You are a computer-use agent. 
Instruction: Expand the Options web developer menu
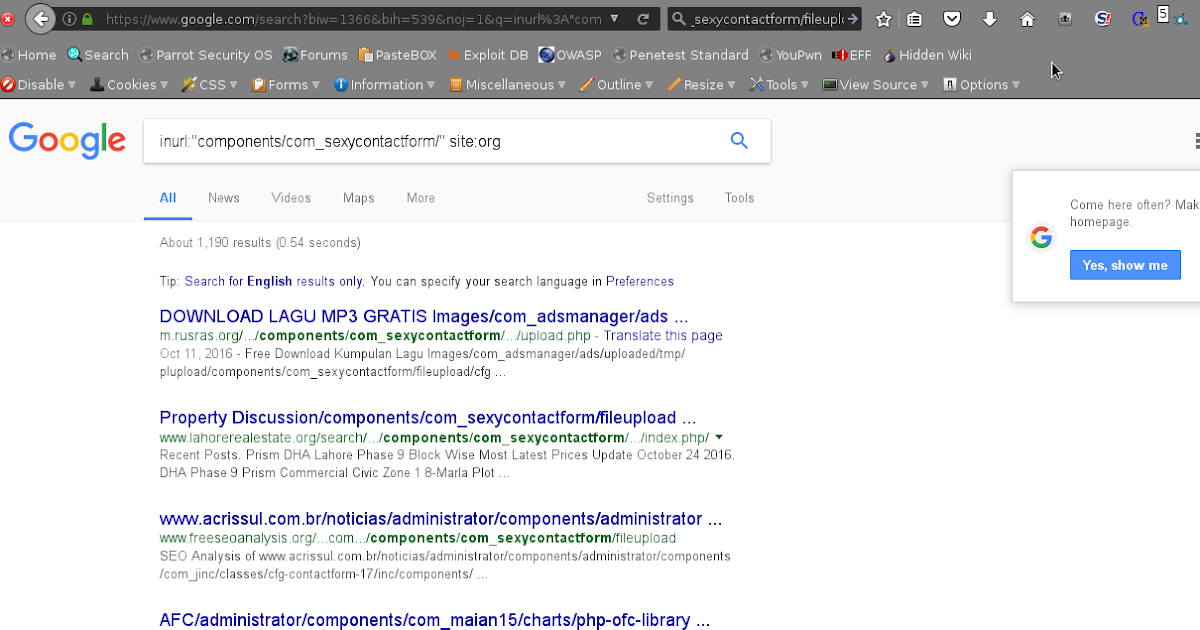click(x=982, y=85)
